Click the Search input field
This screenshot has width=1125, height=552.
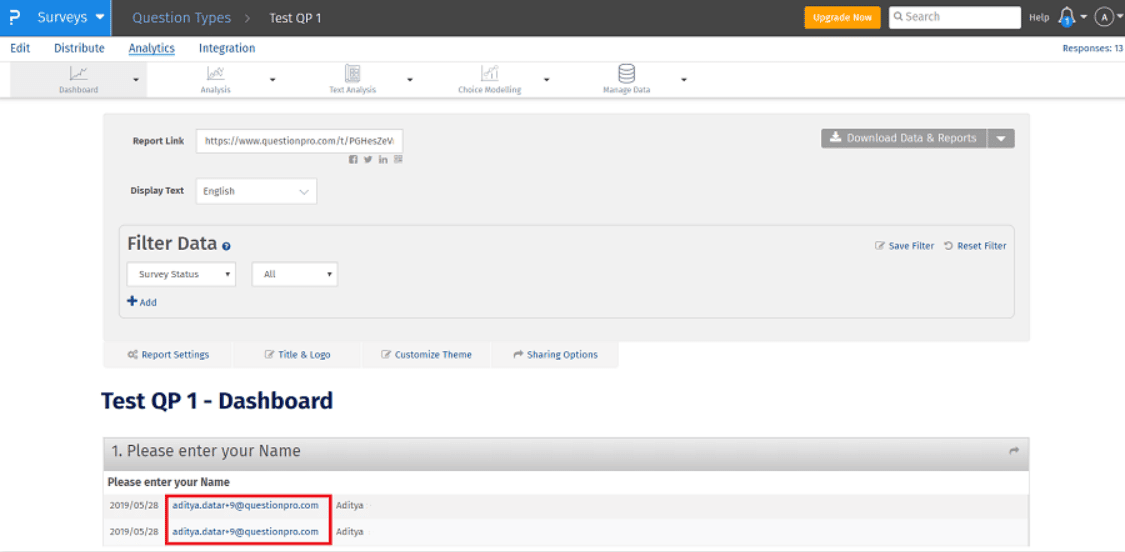pos(955,17)
